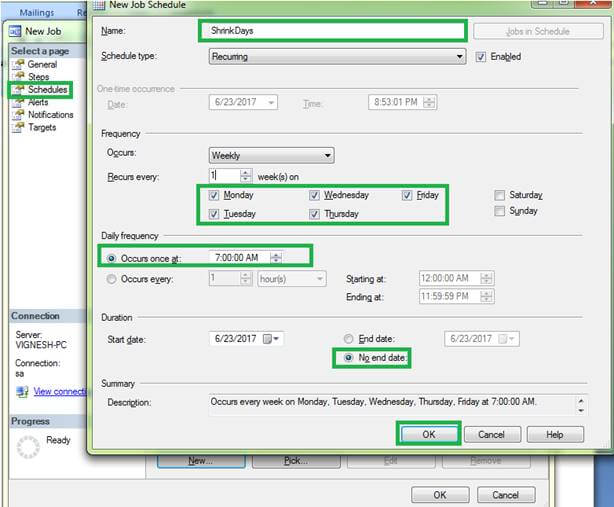Open the Start date calendar dropdown
Viewport: 614px width, 507px height.
point(272,339)
